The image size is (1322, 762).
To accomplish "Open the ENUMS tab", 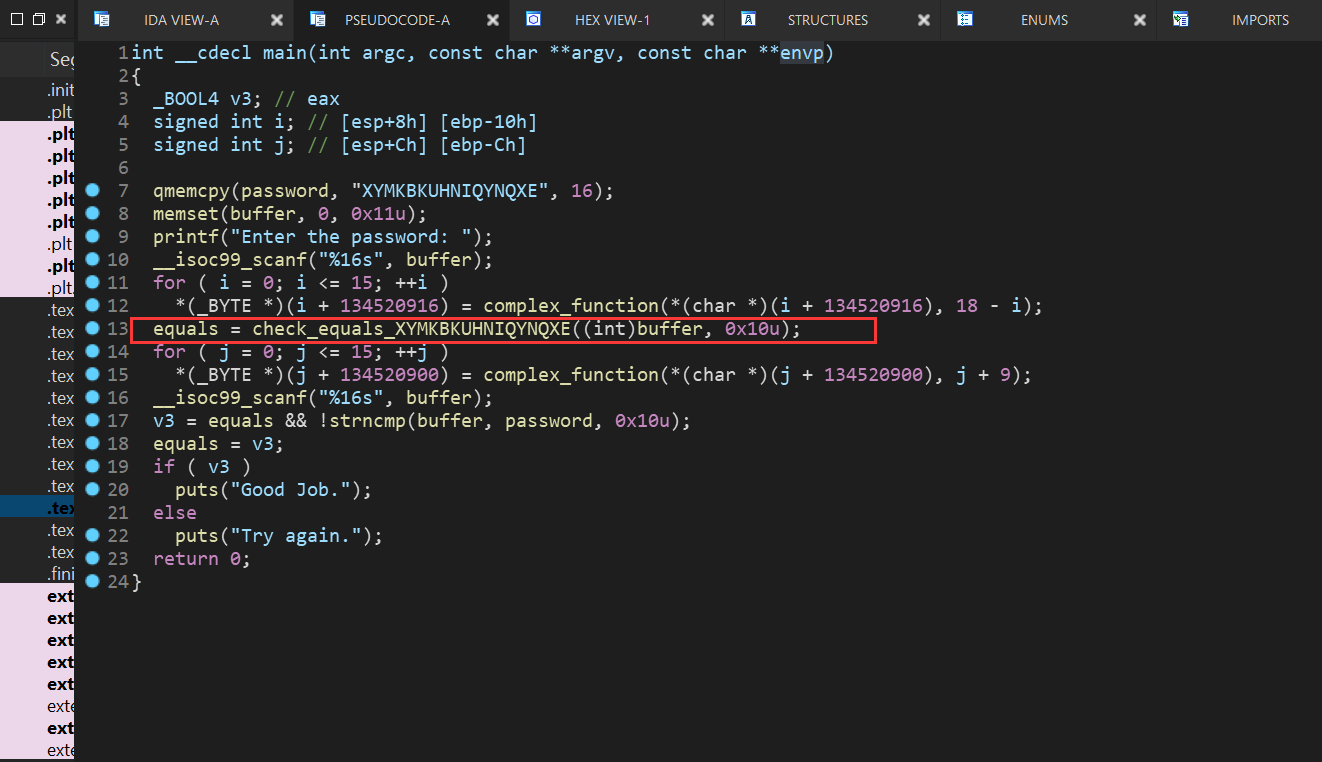I will (x=1044, y=20).
